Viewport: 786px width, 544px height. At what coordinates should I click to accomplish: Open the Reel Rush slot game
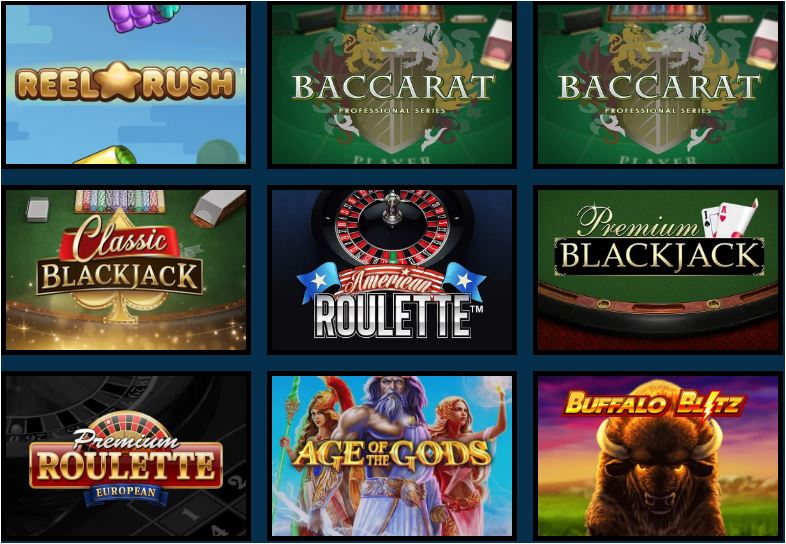pos(126,84)
